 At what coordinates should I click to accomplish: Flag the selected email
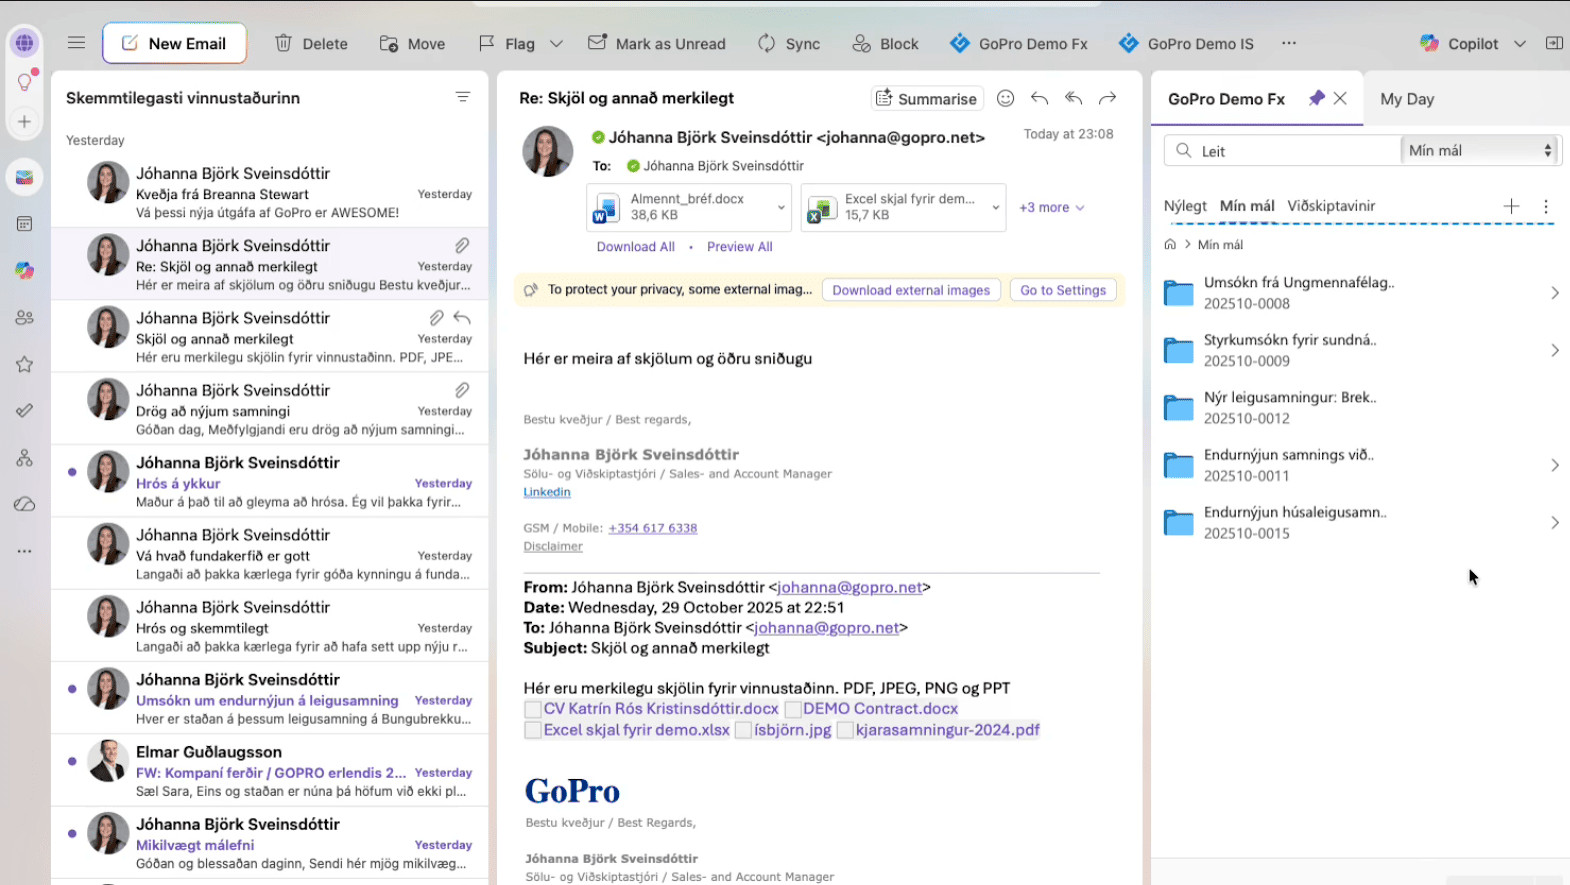point(507,44)
